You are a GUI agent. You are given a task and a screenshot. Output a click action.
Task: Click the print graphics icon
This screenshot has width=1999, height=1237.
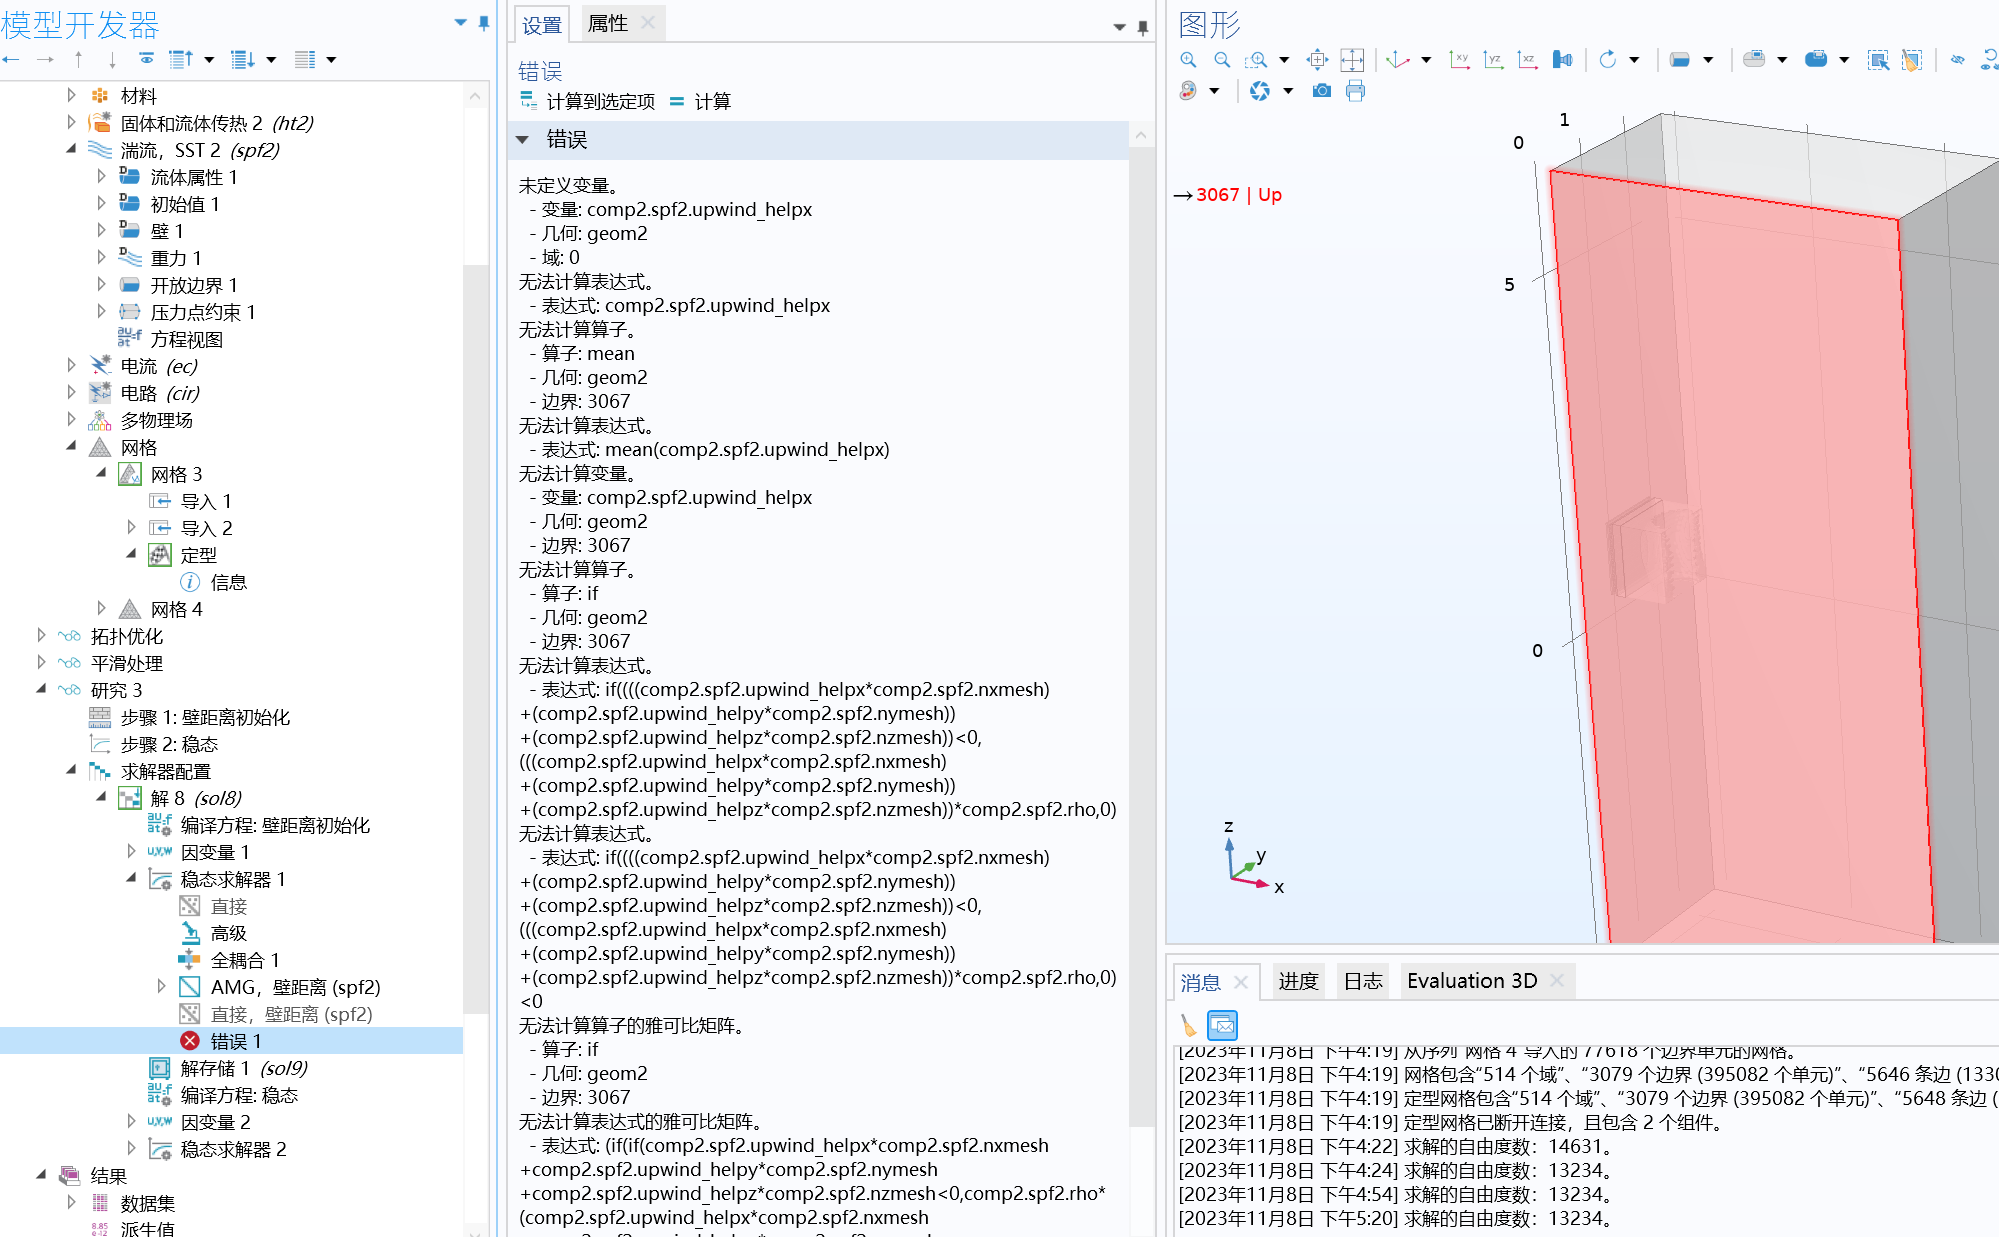click(1355, 91)
